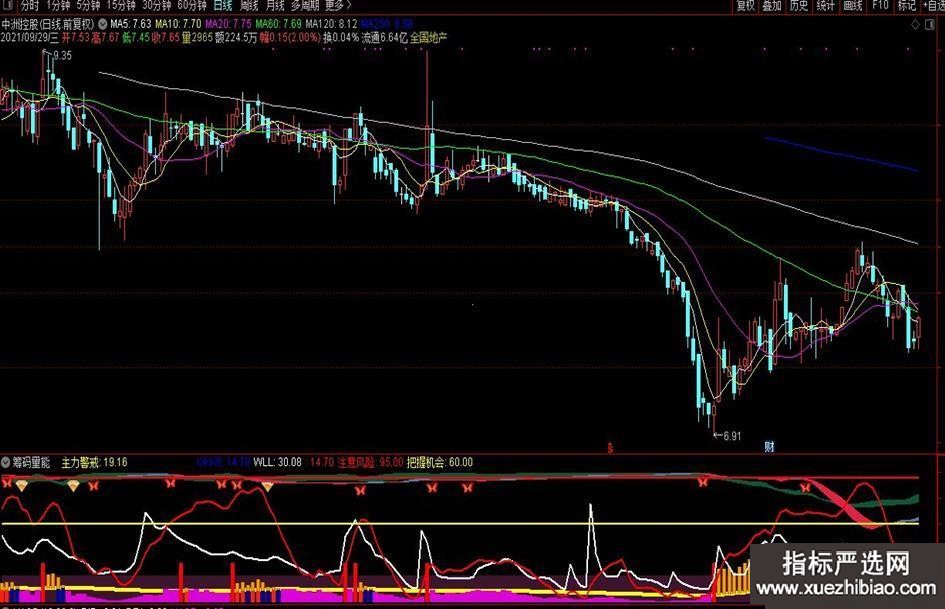Click the MA60: 7.69 label

pos(278,24)
